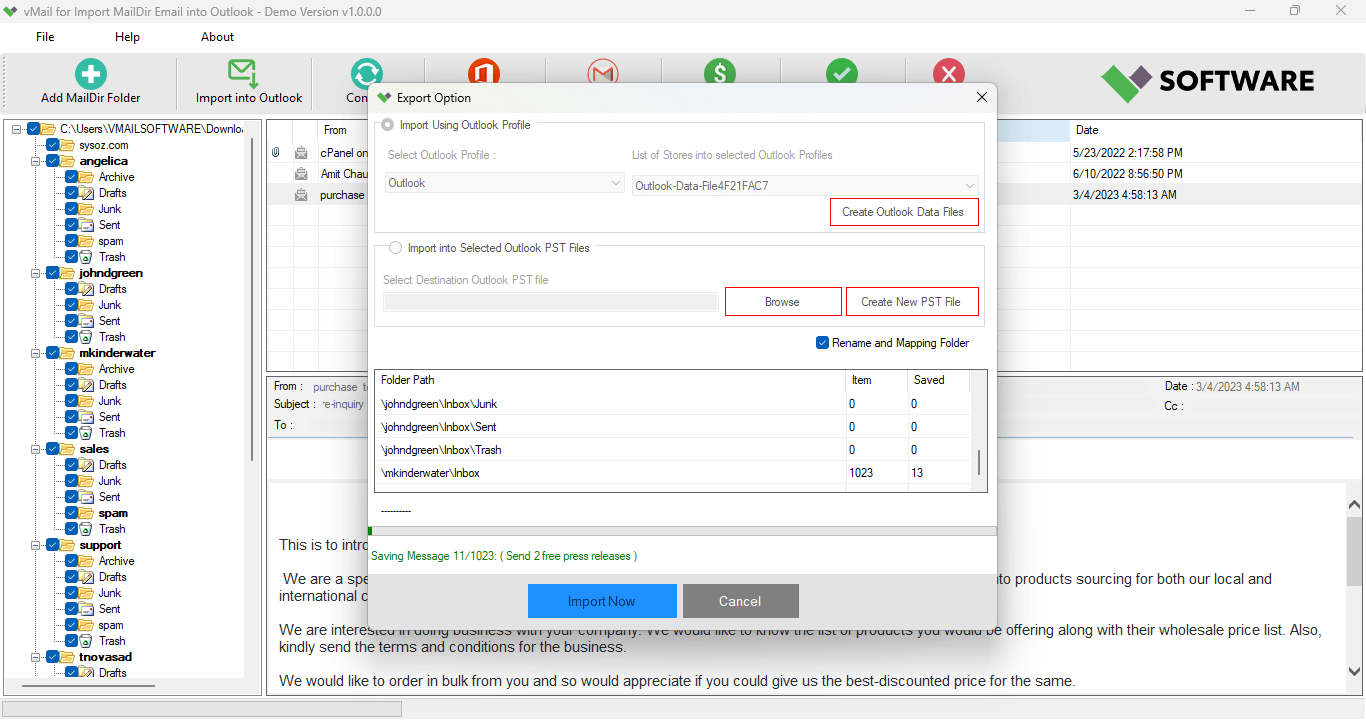
Task: Open the Help menu
Action: tap(127, 37)
